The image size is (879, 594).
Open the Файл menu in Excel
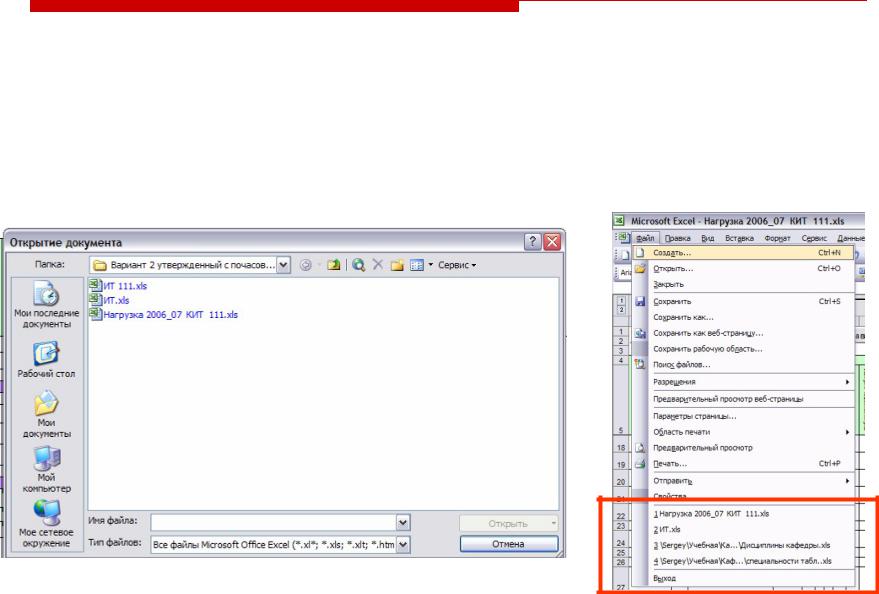(646, 238)
